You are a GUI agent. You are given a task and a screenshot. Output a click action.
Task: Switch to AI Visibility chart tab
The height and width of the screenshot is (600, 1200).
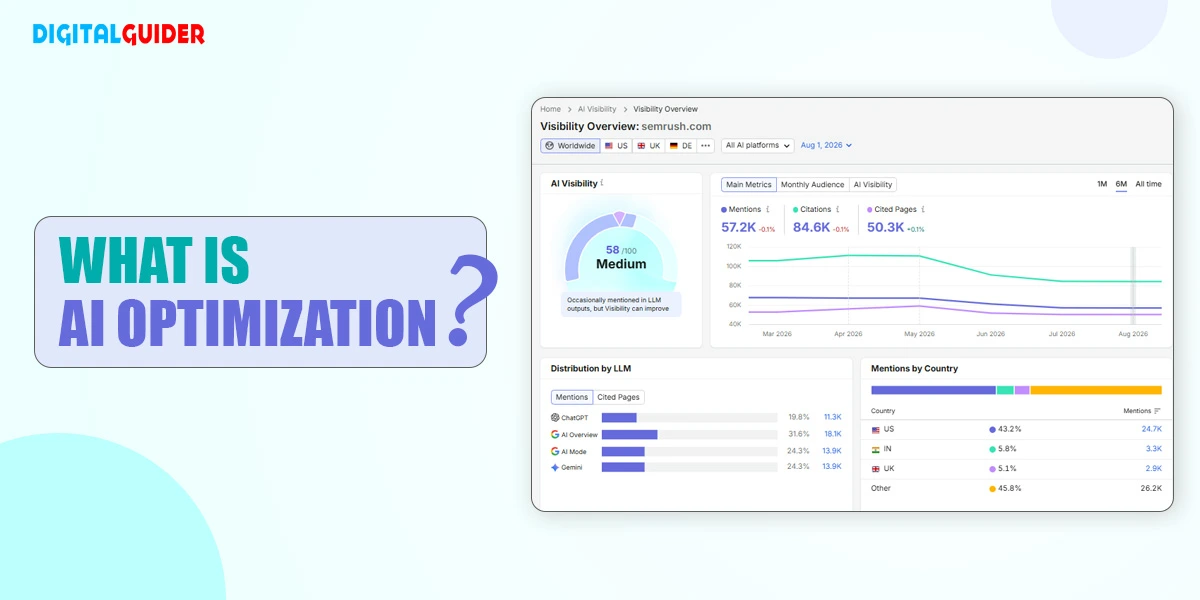tap(872, 185)
